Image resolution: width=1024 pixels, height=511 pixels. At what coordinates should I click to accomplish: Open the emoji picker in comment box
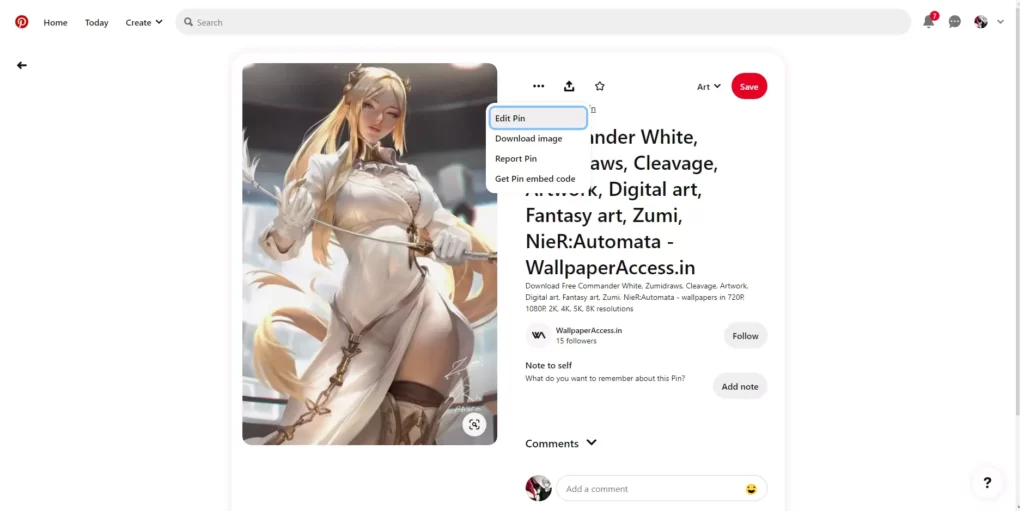tap(751, 489)
